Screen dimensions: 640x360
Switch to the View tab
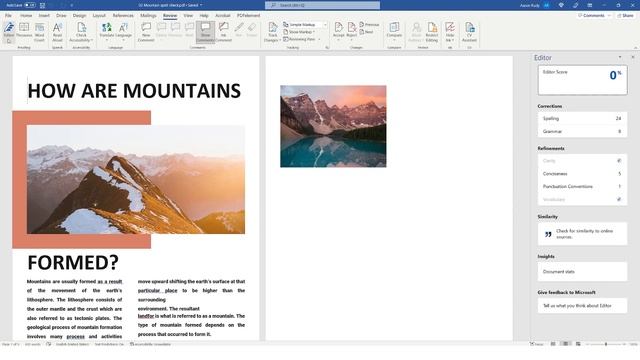(188, 16)
